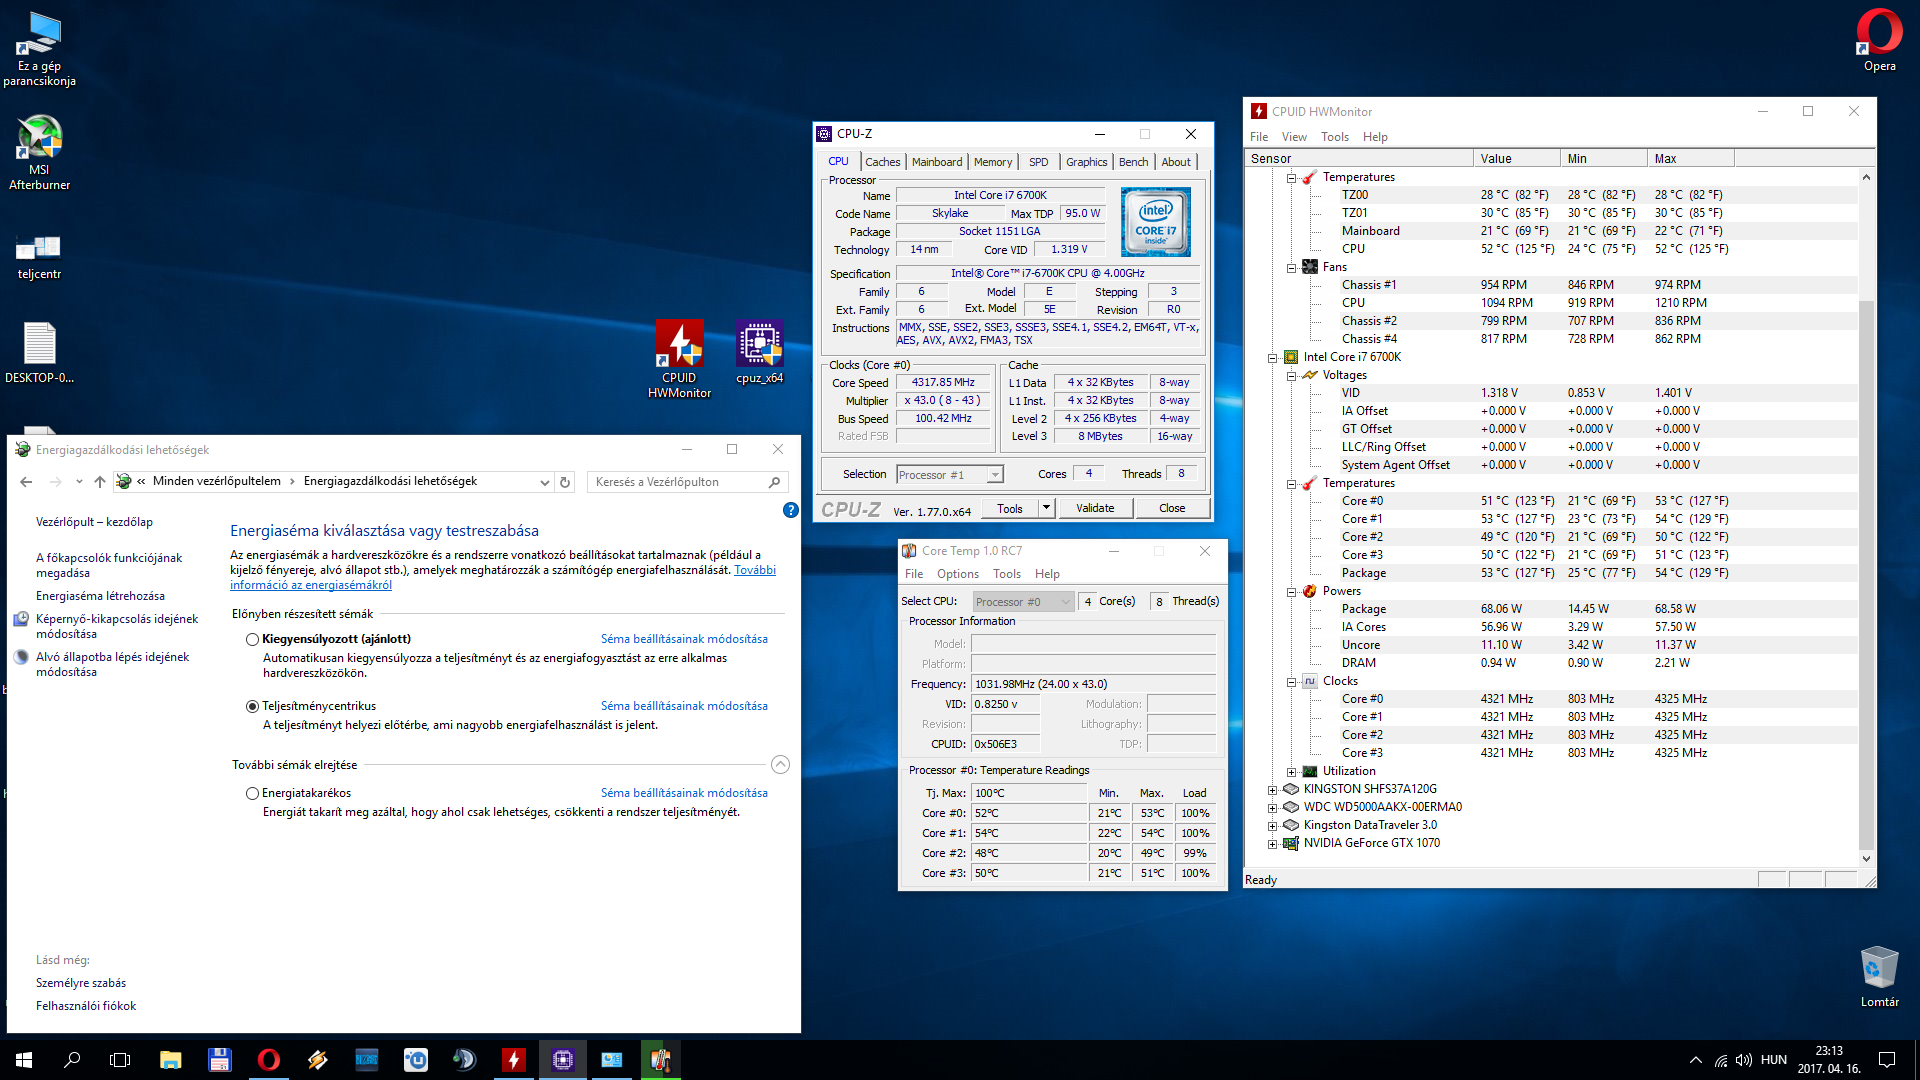1920x1080 pixels.
Task: Switch to Memory tab in CPU-Z
Action: tap(993, 162)
